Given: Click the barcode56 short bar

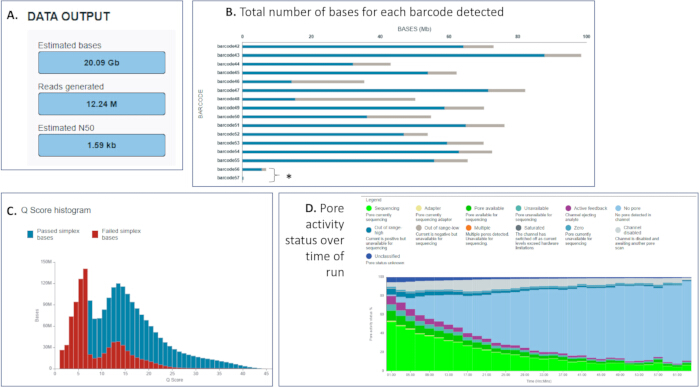Looking at the screenshot, I should [x=254, y=169].
